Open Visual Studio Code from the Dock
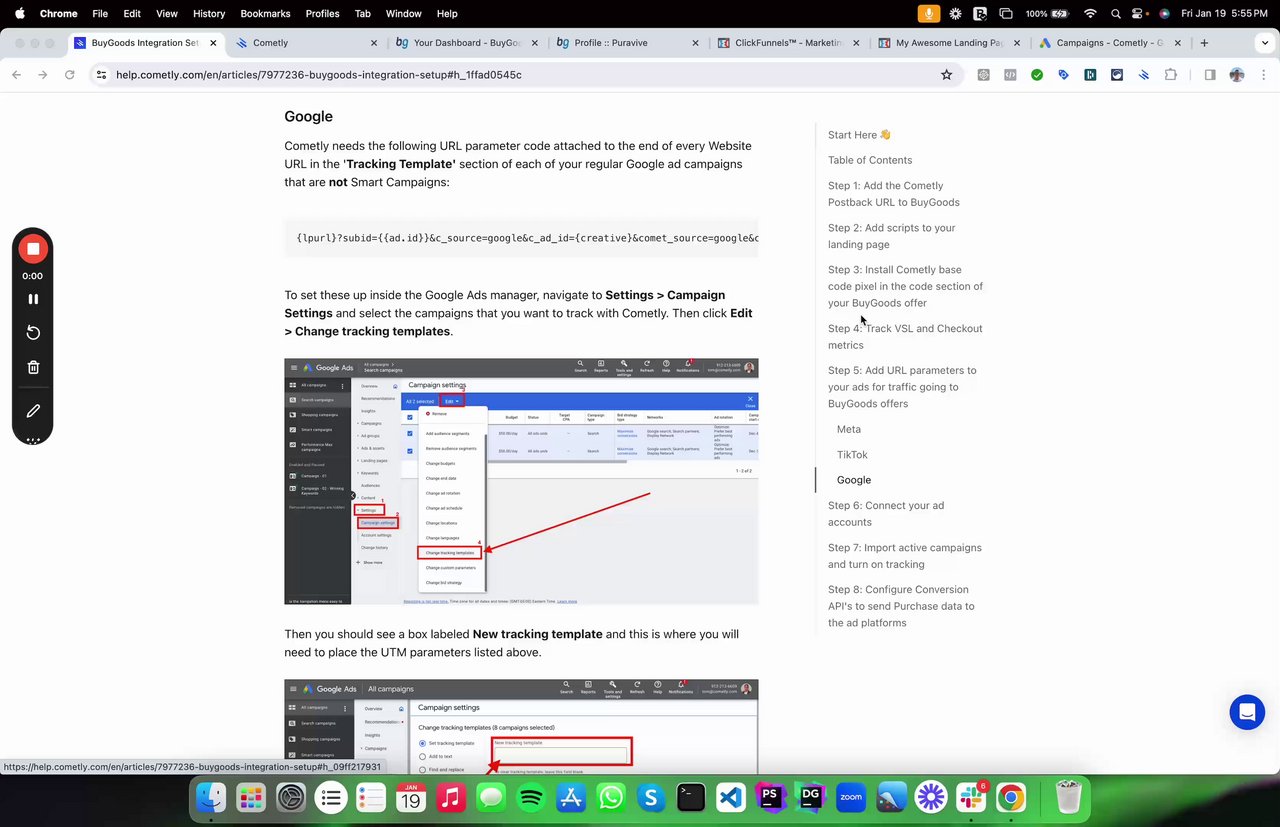 [x=731, y=797]
